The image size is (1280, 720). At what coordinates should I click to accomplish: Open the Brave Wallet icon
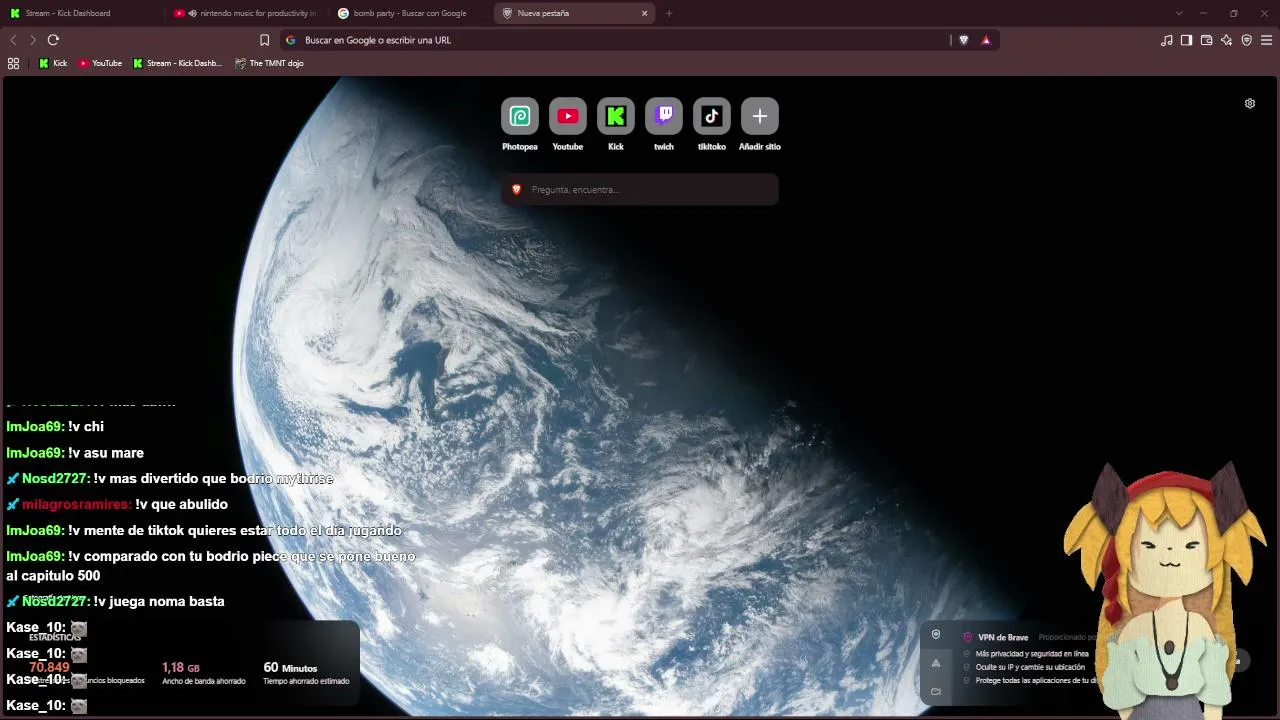tap(1206, 40)
